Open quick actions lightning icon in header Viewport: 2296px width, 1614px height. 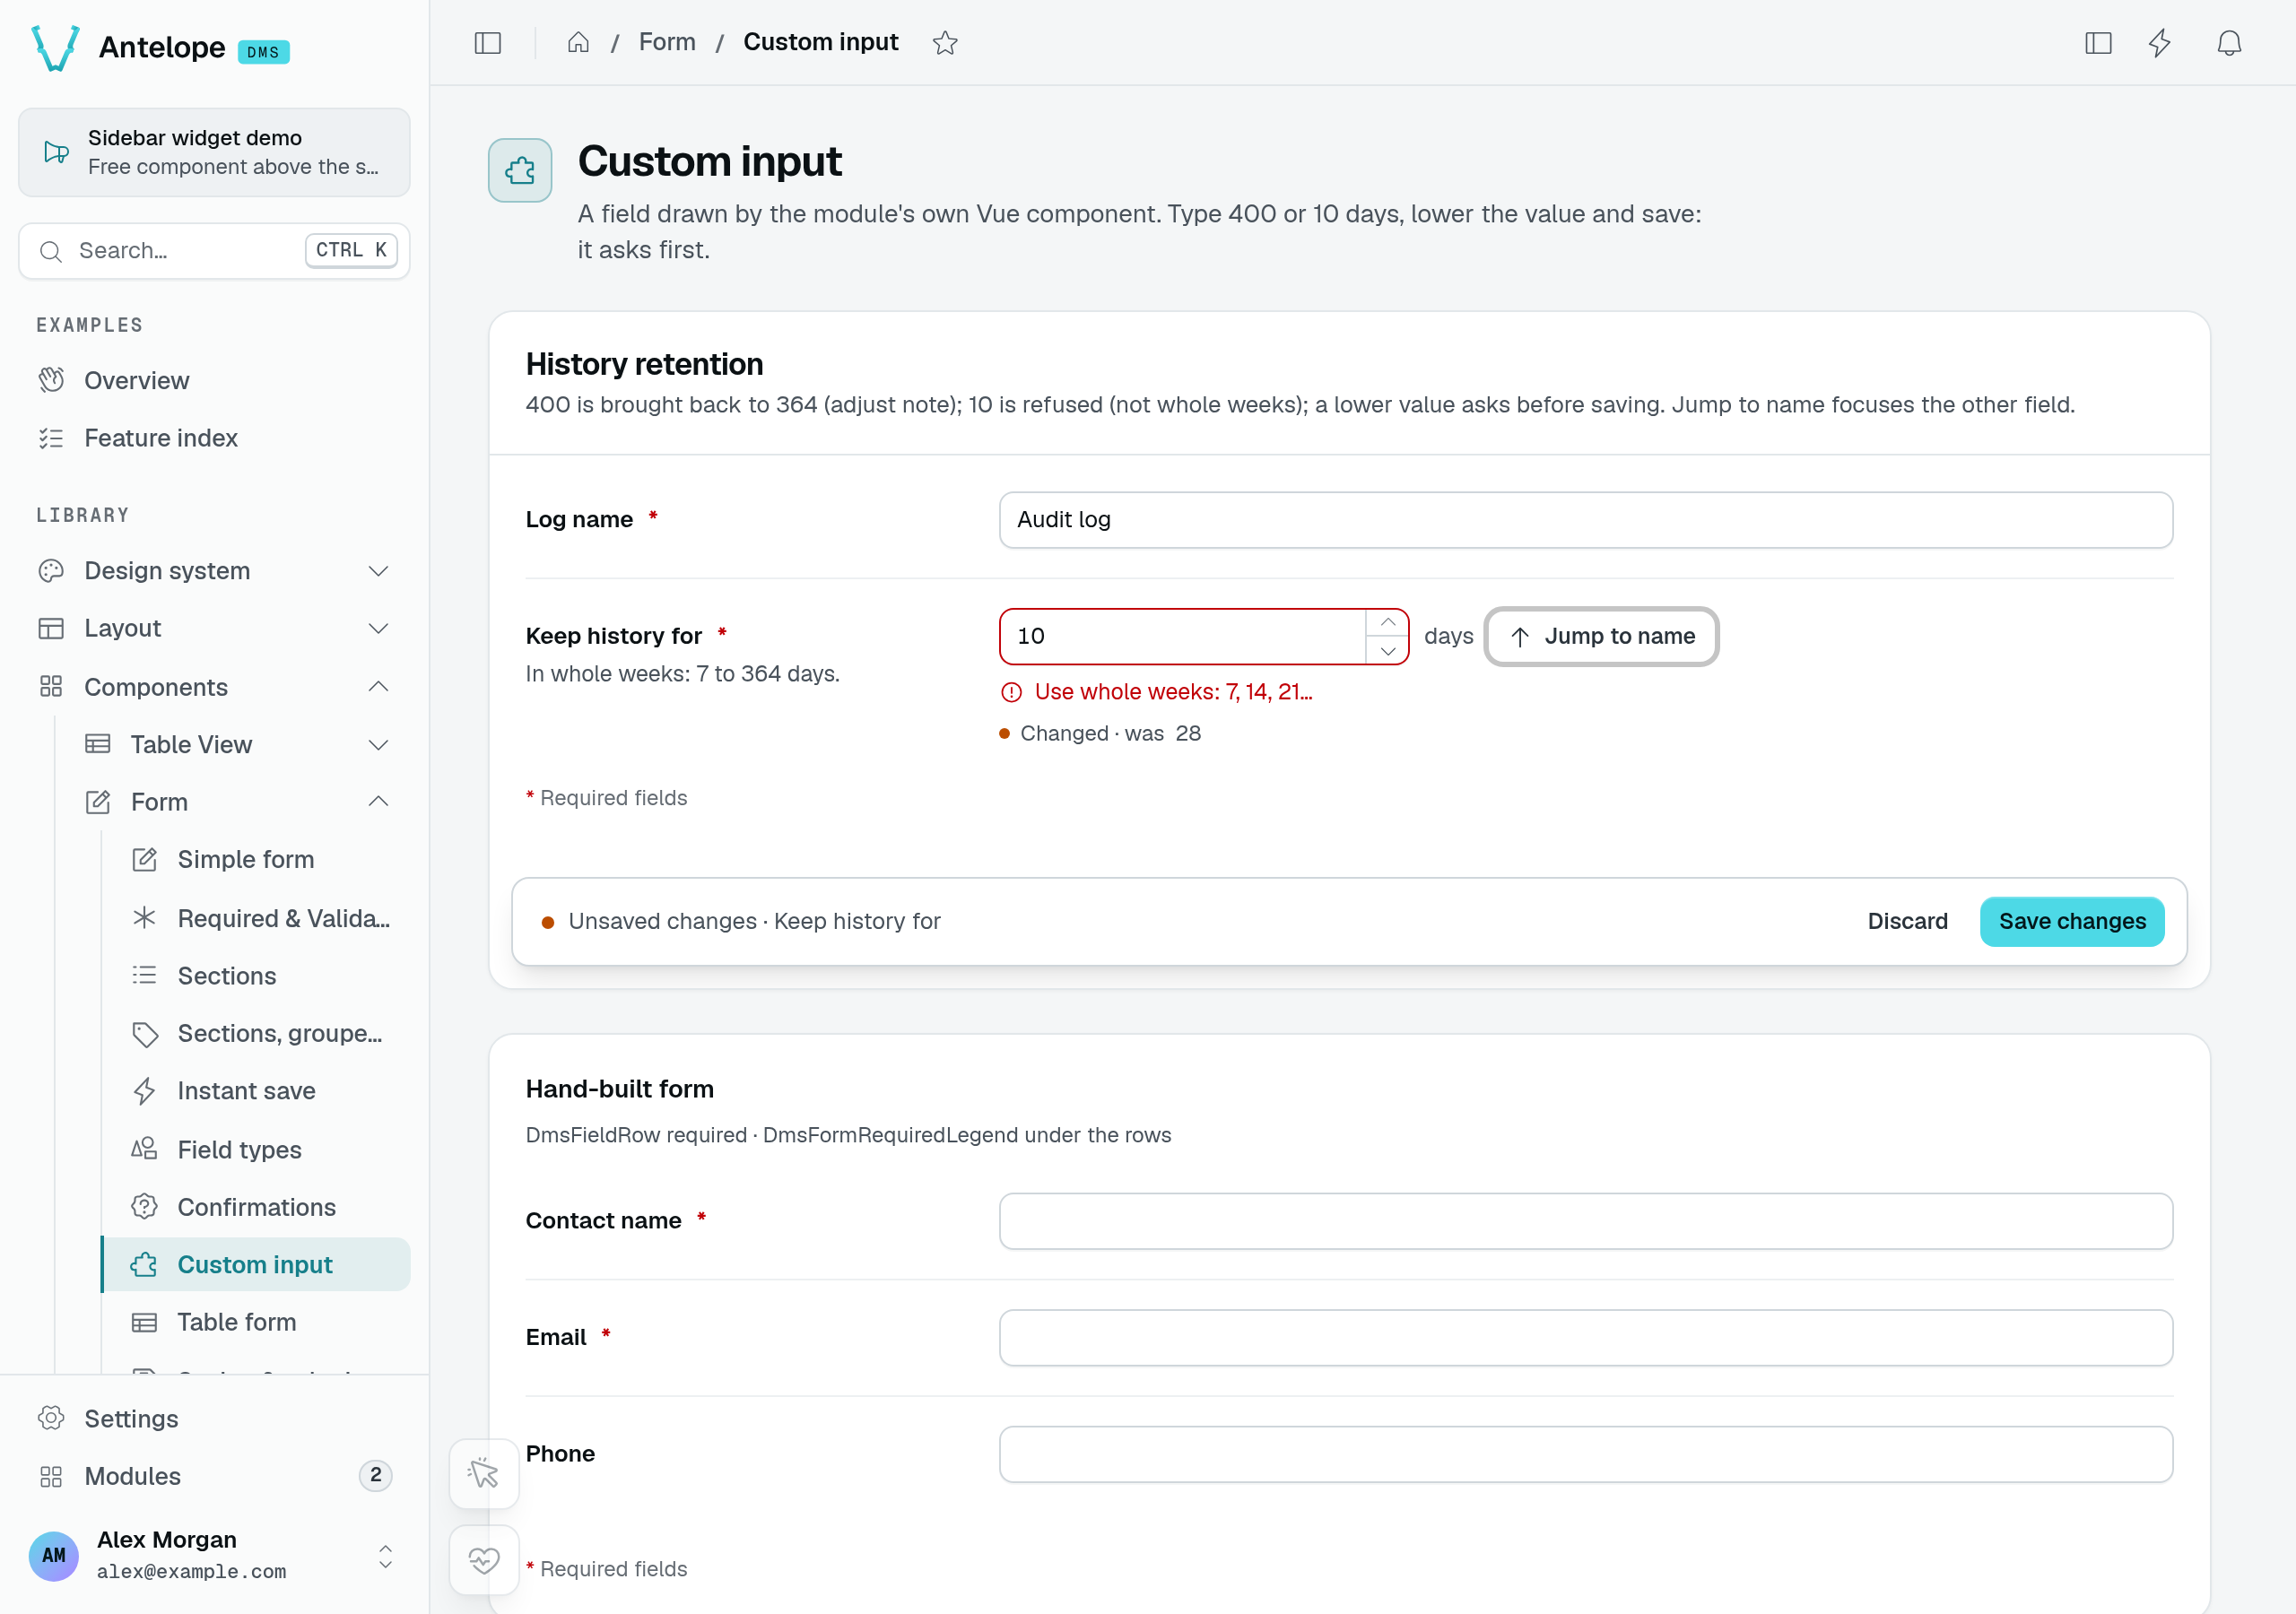2160,43
